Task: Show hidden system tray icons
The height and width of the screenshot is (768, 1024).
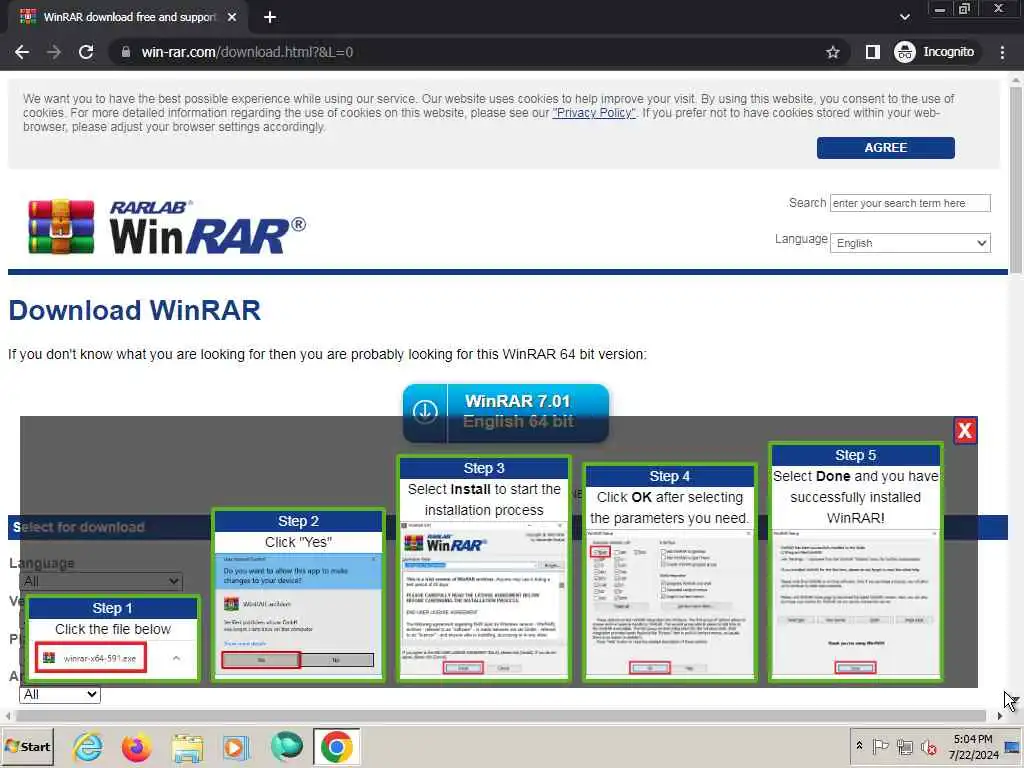Action: (x=859, y=746)
